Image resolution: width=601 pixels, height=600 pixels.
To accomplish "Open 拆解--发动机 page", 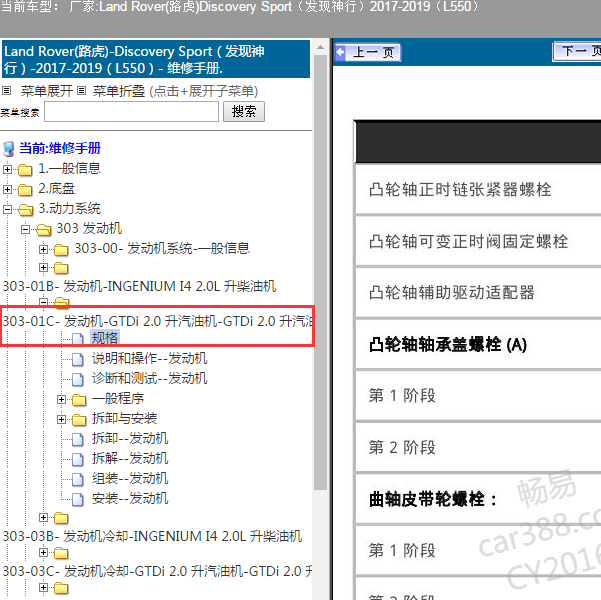I will 130,458.
